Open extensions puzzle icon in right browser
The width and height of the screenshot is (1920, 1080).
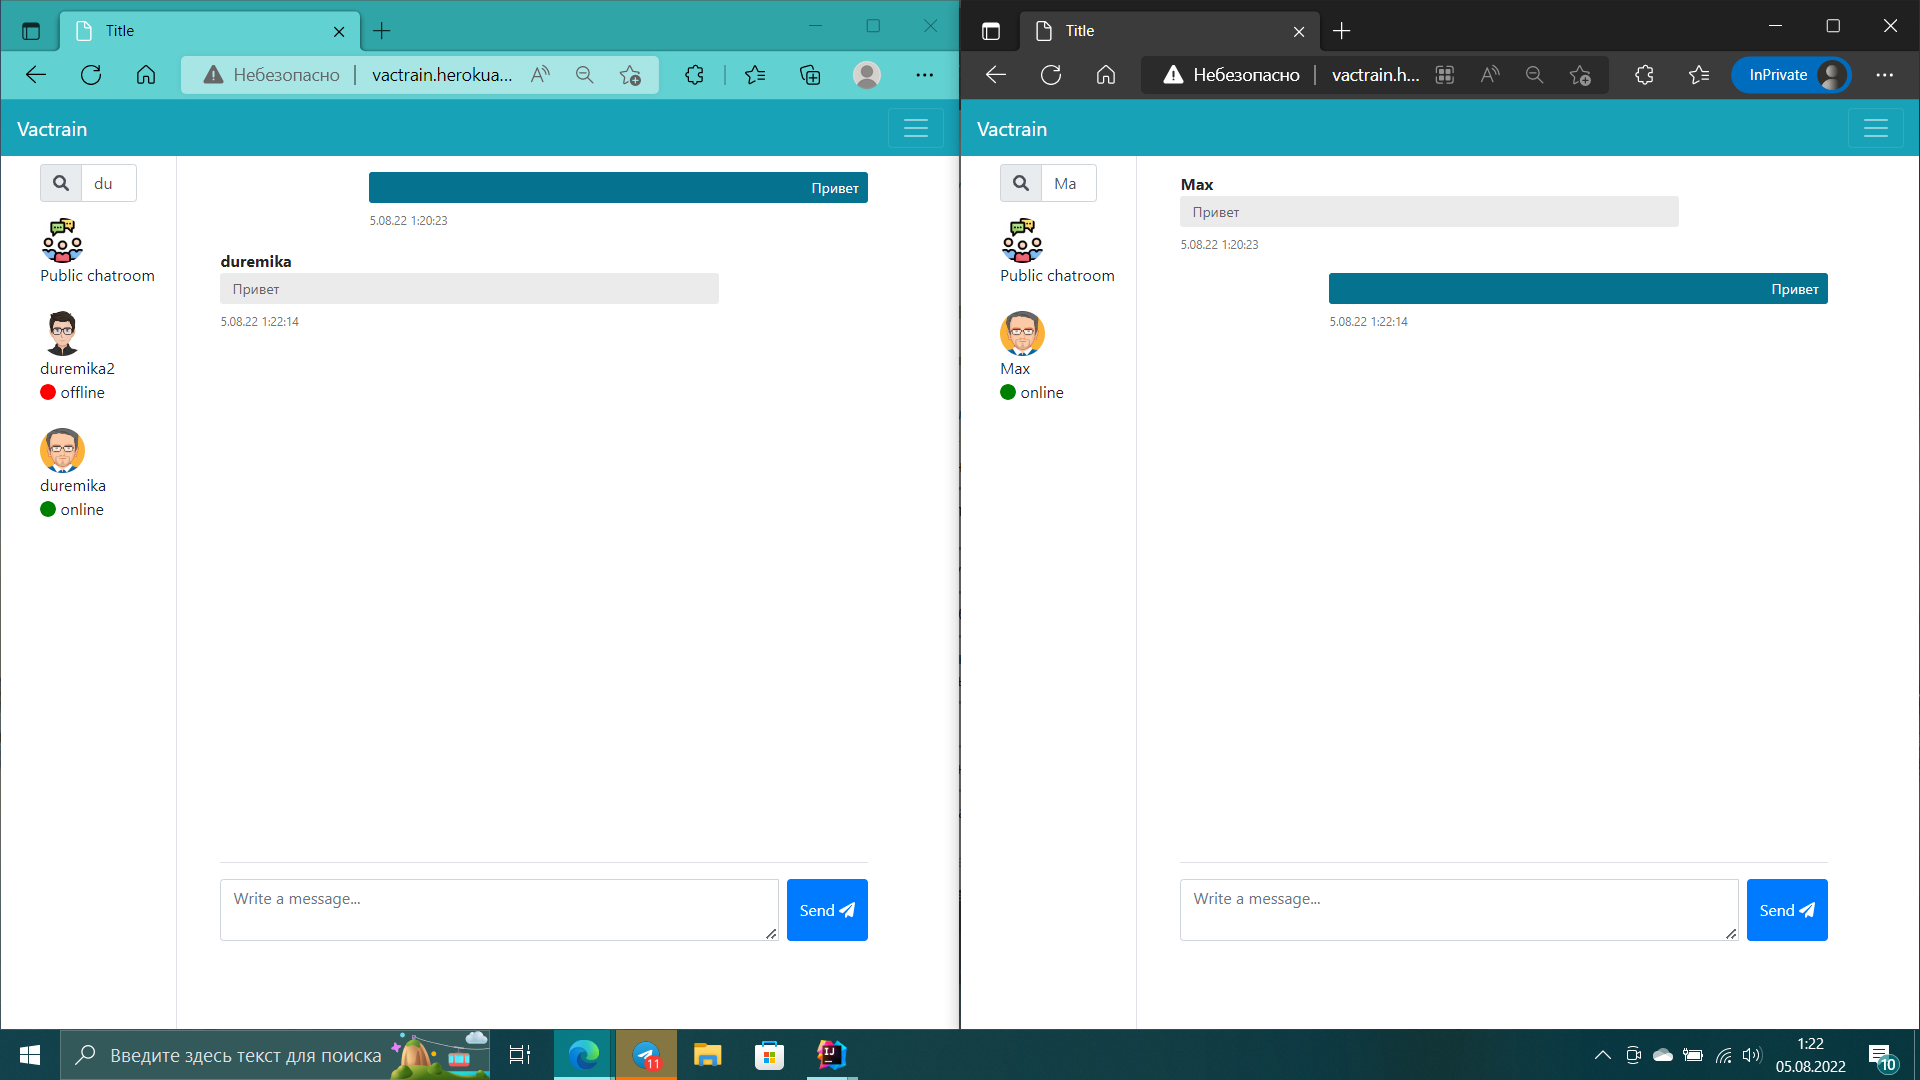coord(1644,75)
